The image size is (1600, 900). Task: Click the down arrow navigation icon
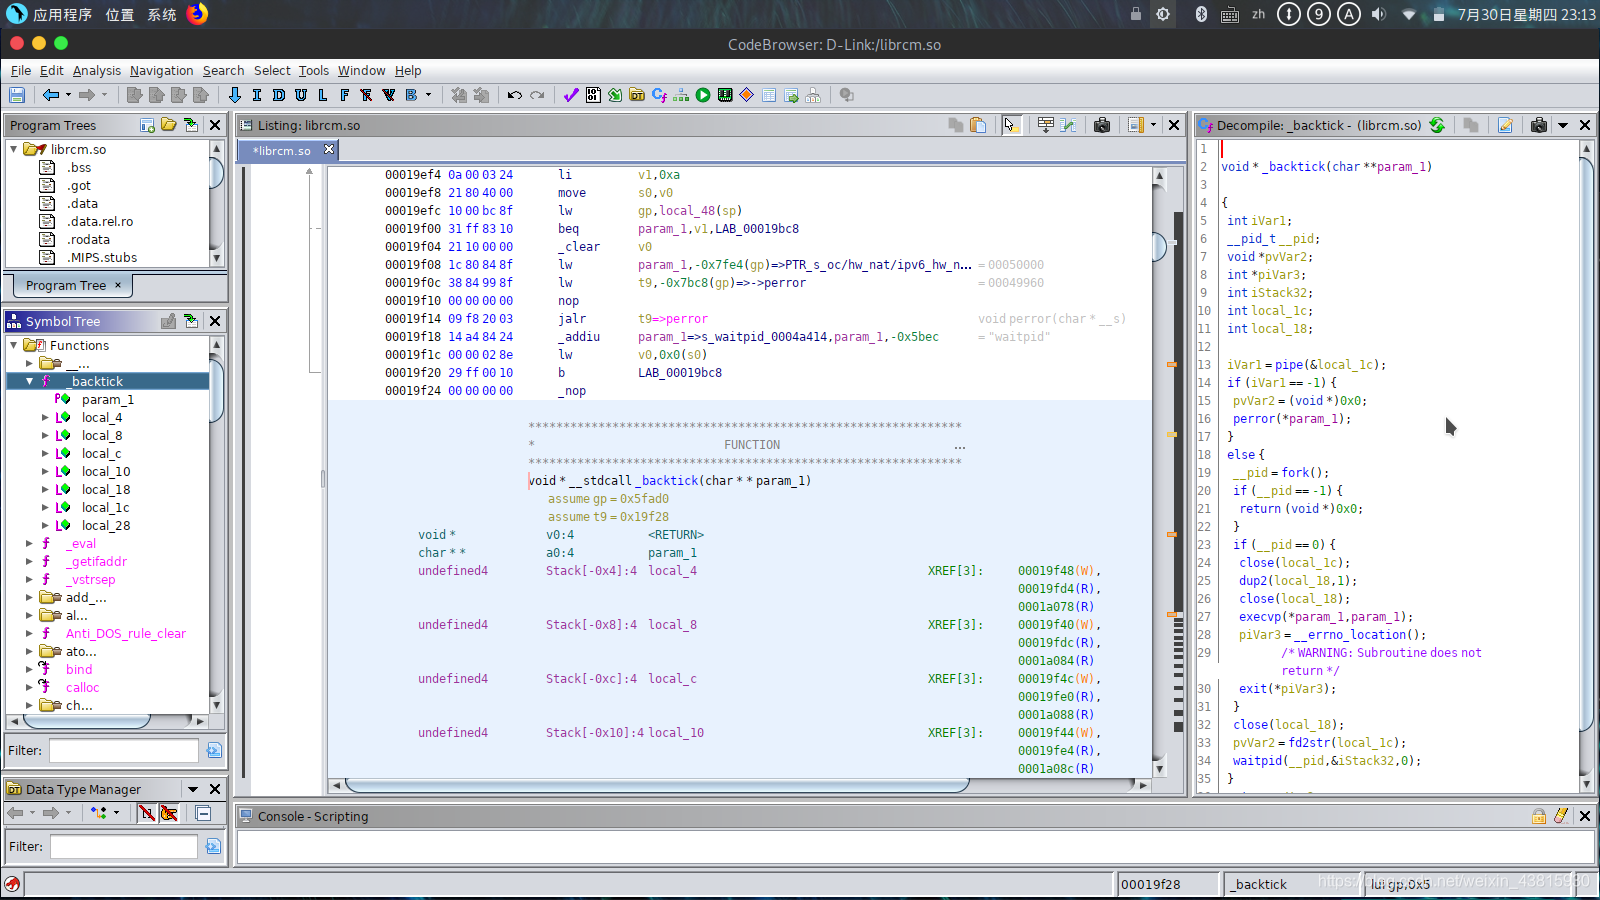click(235, 95)
